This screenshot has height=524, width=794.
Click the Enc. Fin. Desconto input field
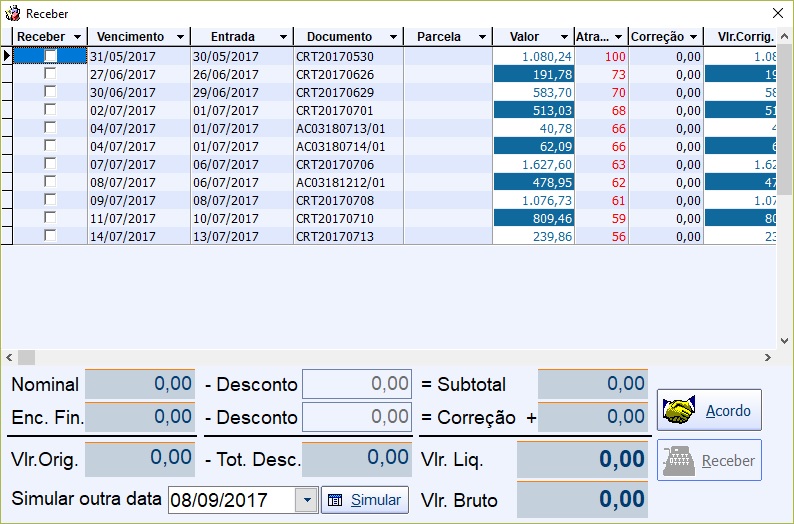357,417
